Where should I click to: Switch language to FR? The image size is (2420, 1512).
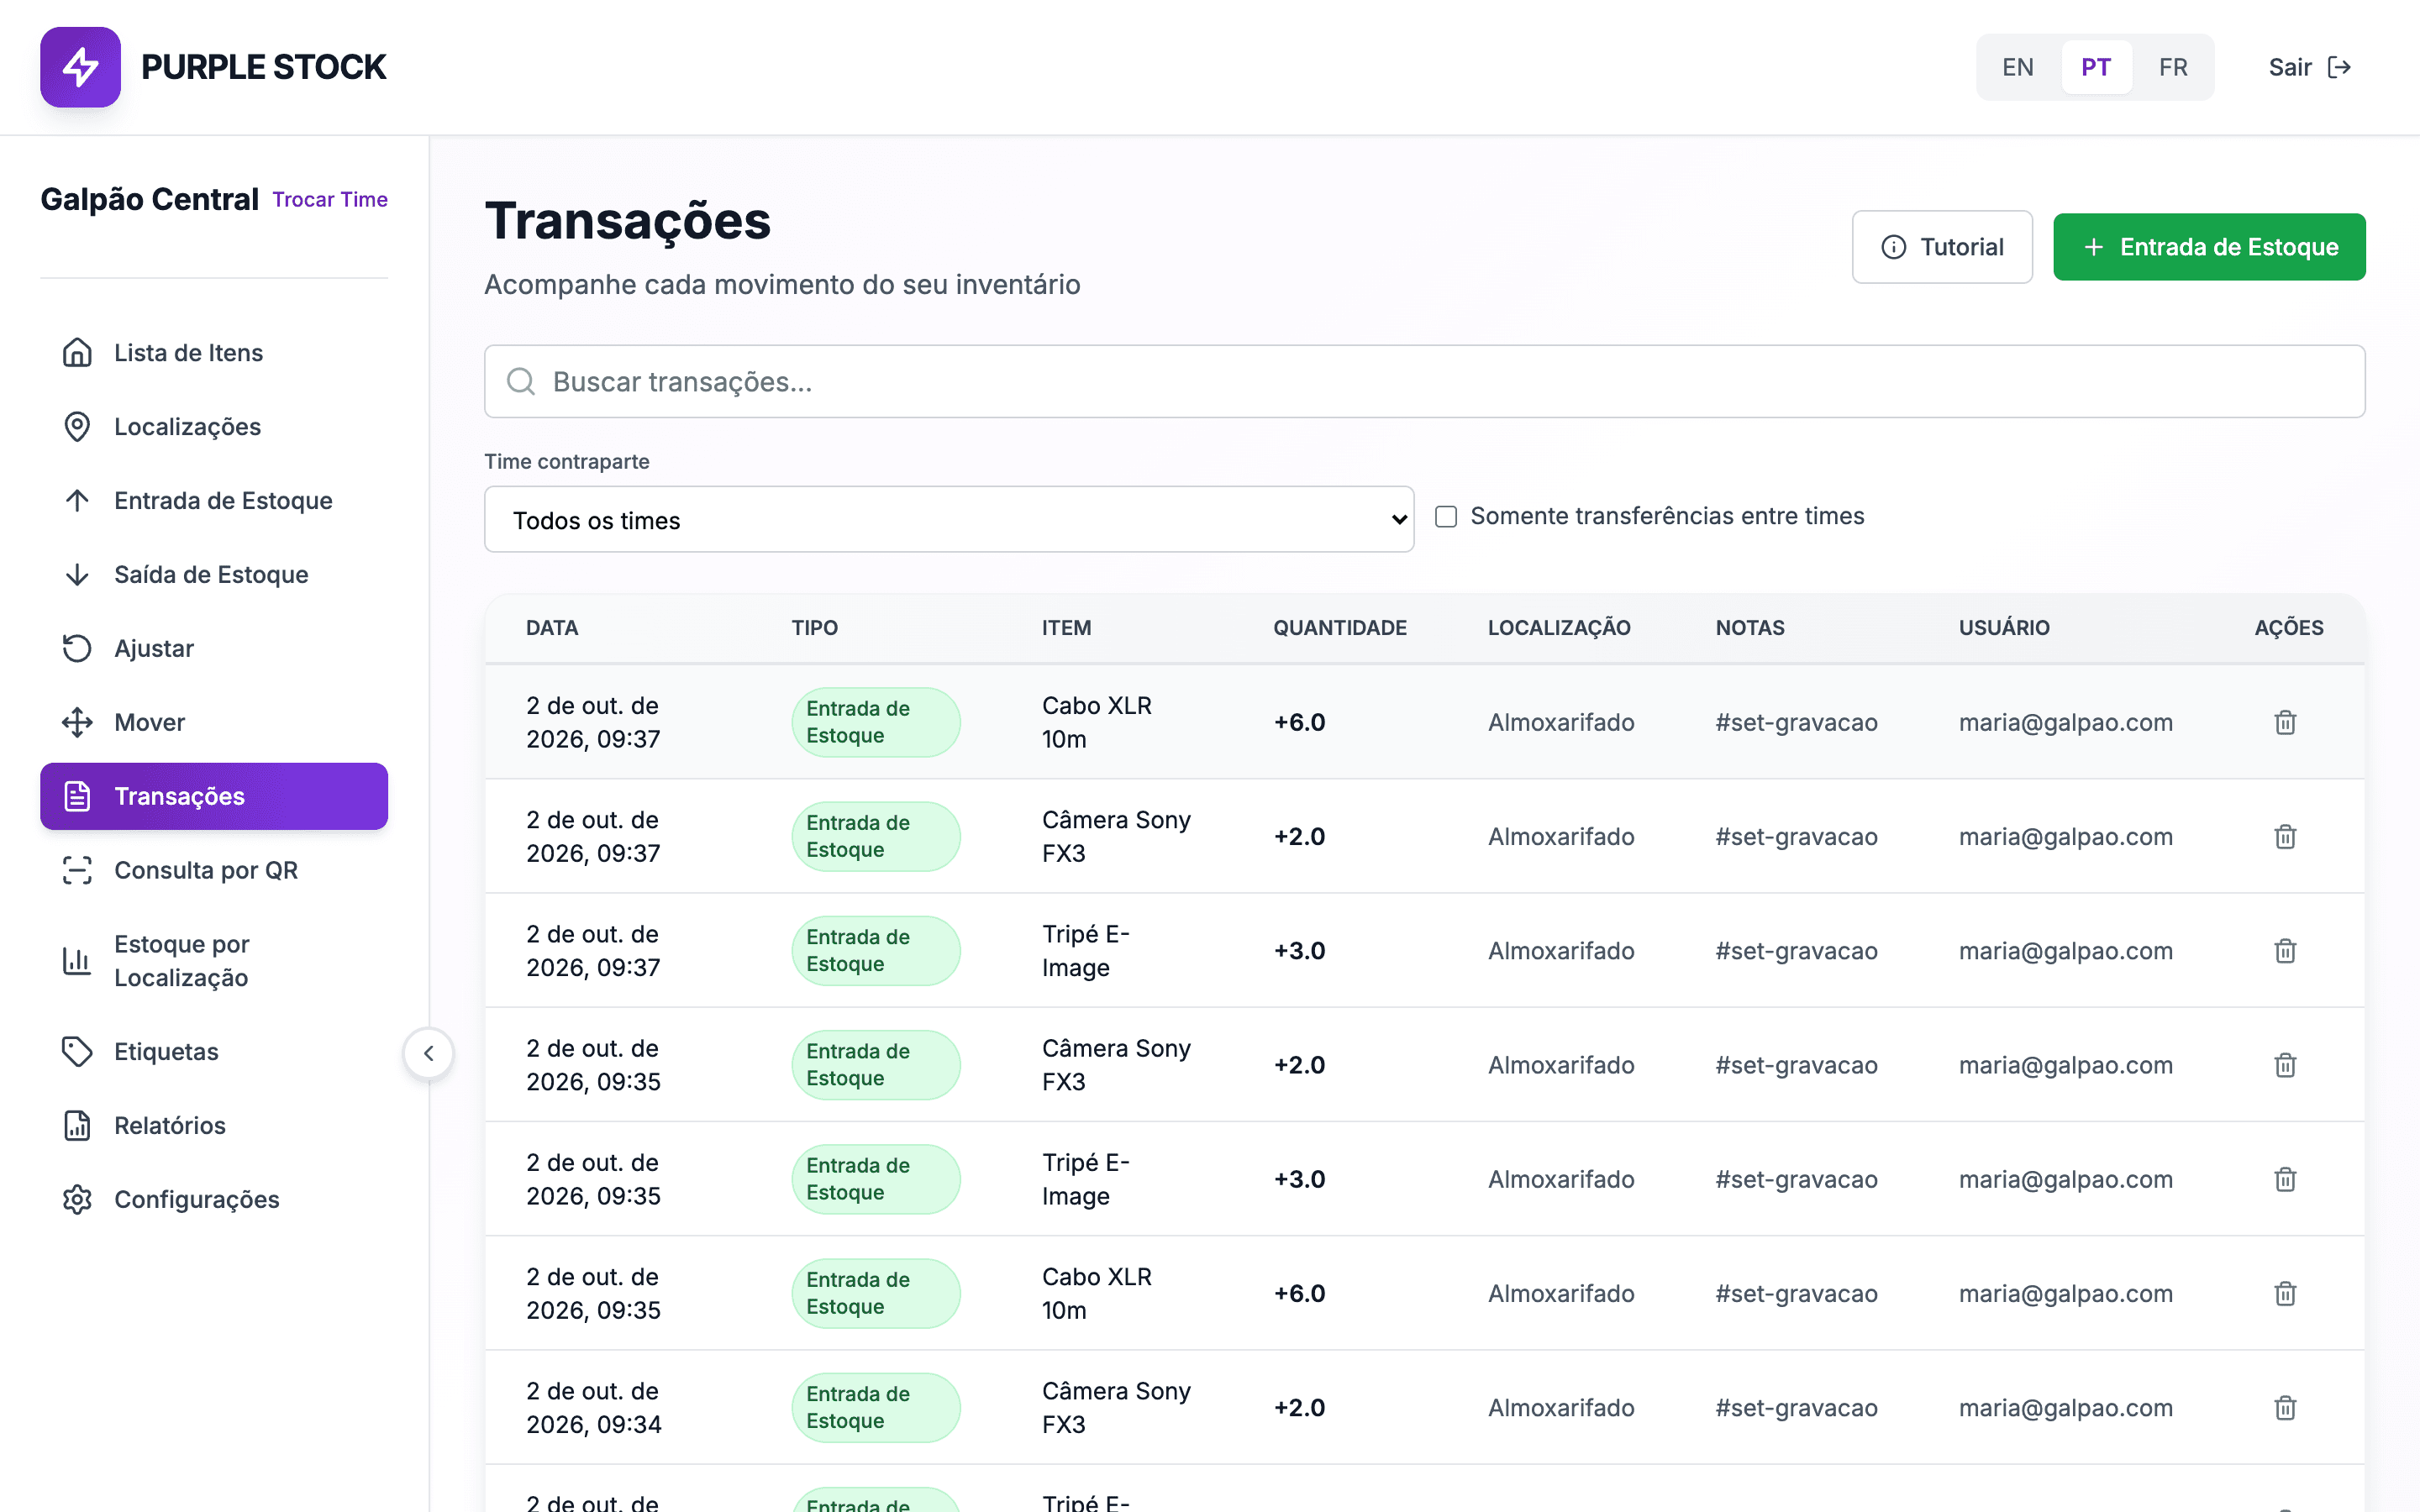(x=2173, y=67)
